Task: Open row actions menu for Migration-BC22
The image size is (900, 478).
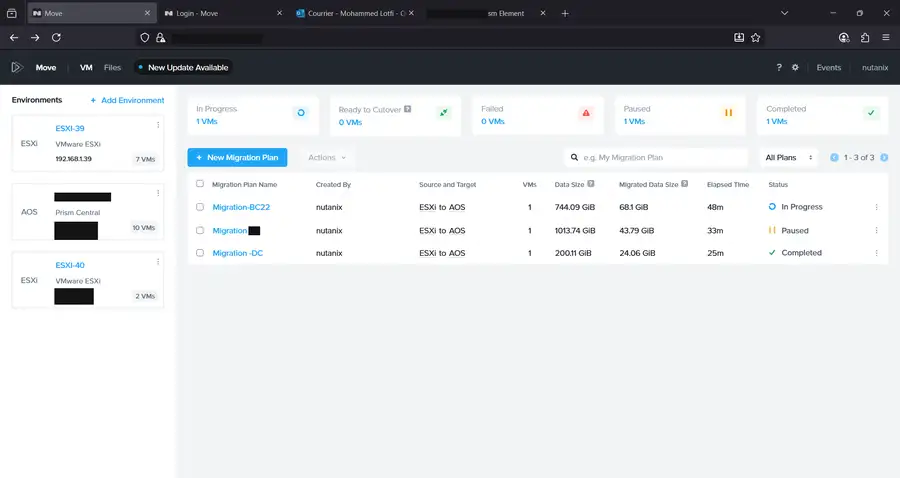Action: [876, 207]
